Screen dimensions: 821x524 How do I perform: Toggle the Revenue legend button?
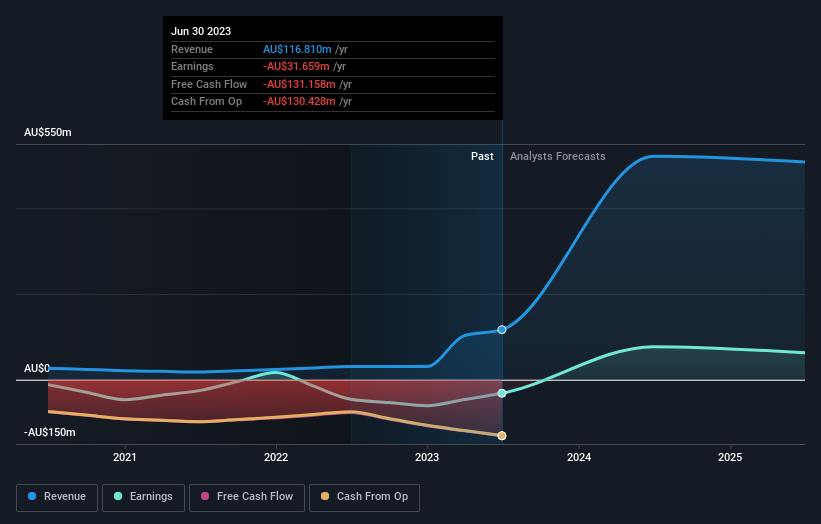(57, 497)
